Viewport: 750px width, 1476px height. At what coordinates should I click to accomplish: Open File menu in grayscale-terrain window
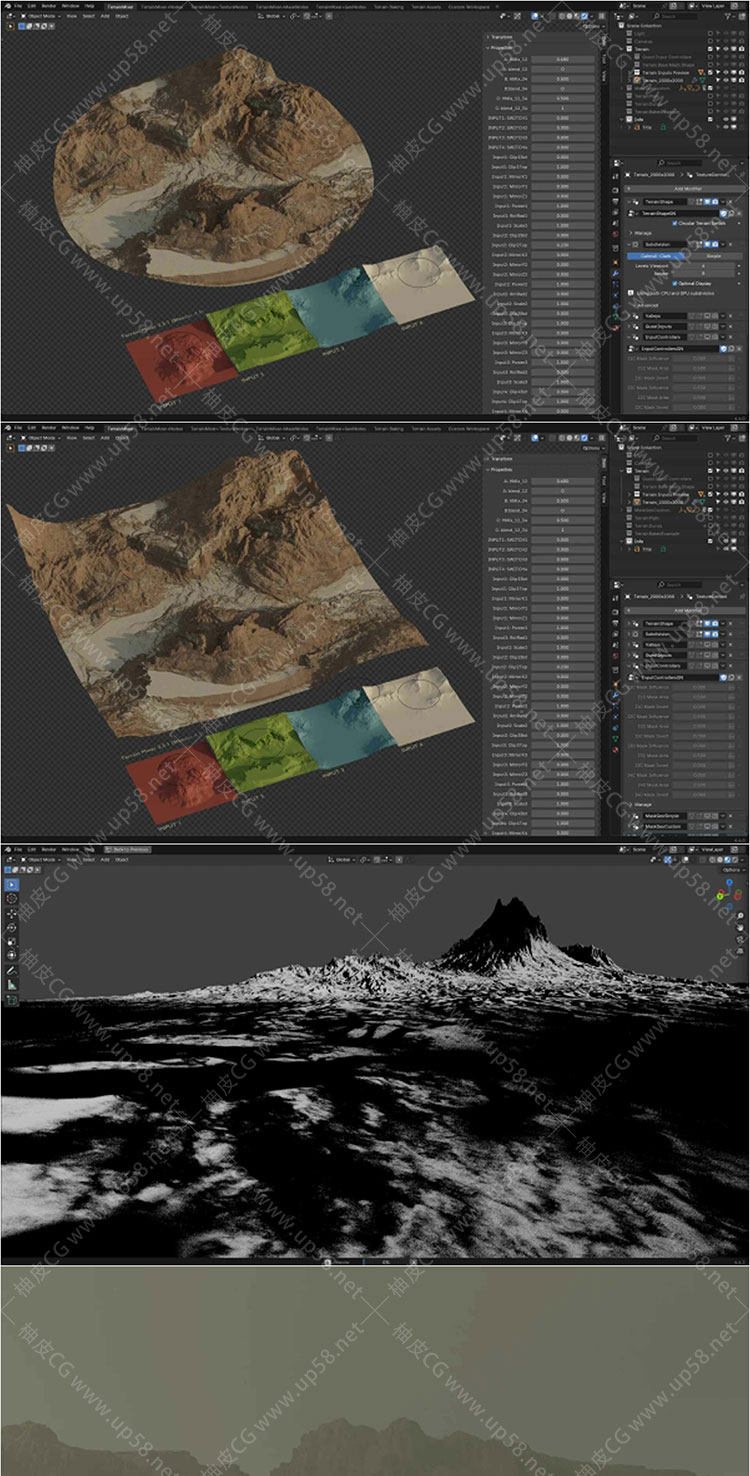(17, 849)
